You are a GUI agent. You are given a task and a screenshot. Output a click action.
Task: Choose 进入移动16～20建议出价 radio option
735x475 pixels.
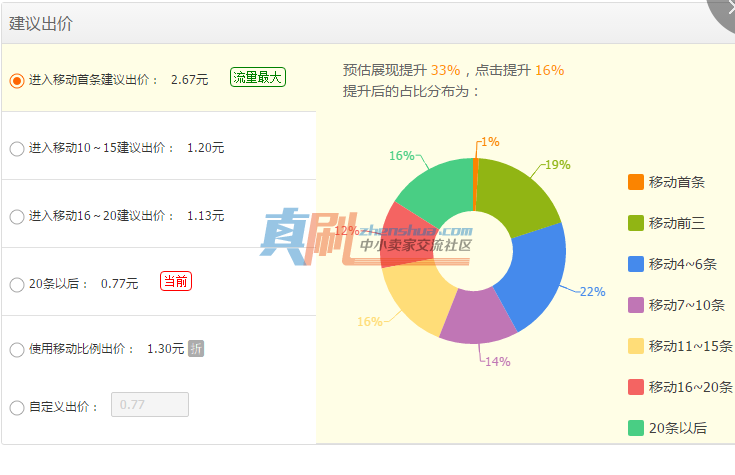(17, 217)
